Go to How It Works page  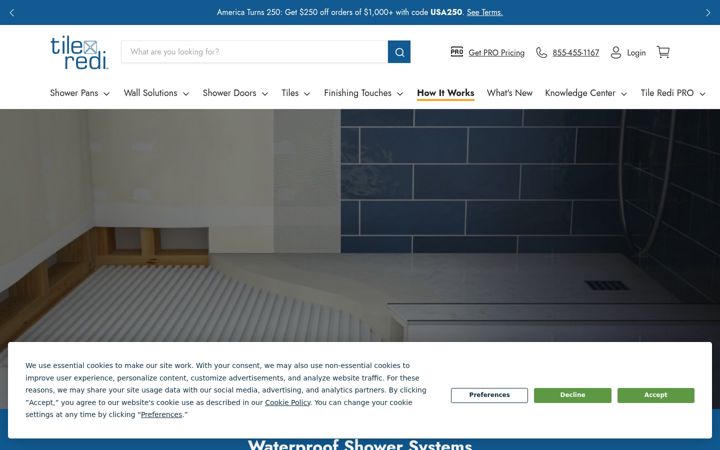[x=445, y=93]
